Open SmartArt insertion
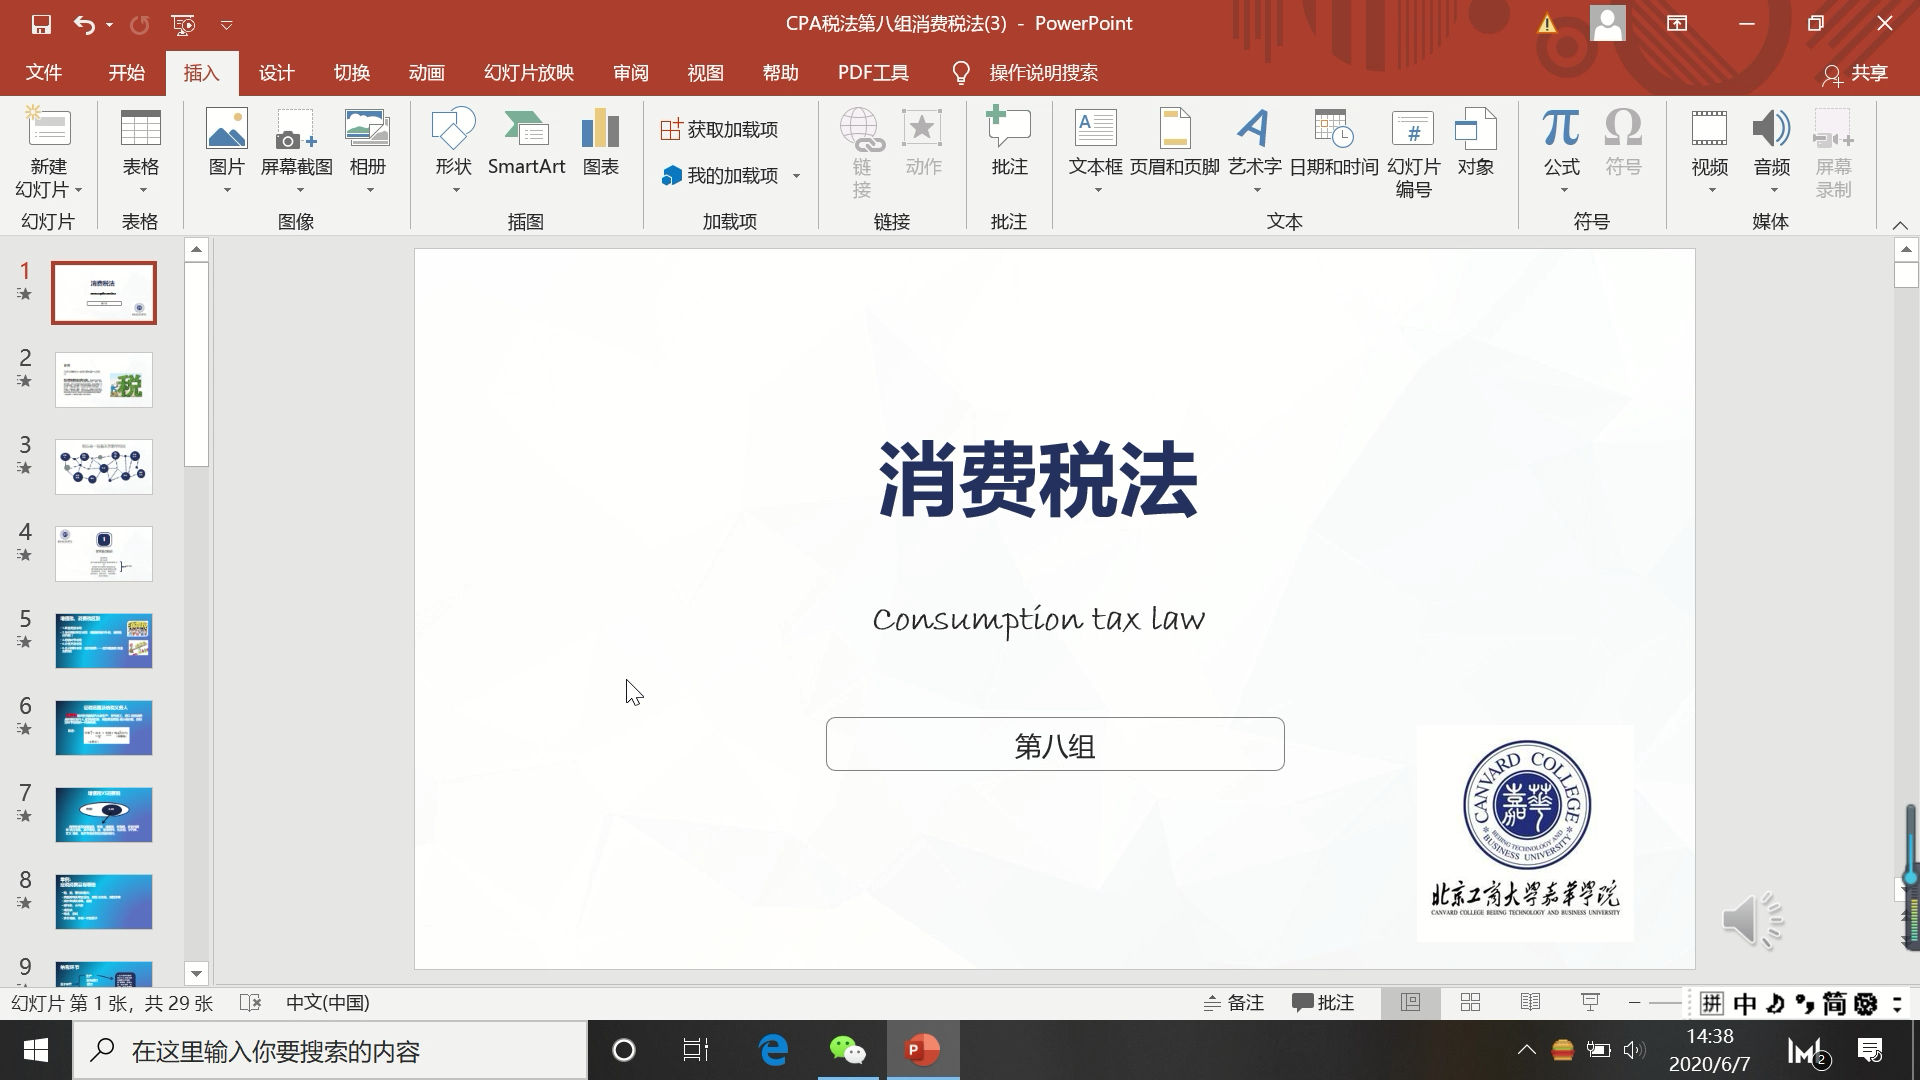The image size is (1920, 1080). coord(527,145)
